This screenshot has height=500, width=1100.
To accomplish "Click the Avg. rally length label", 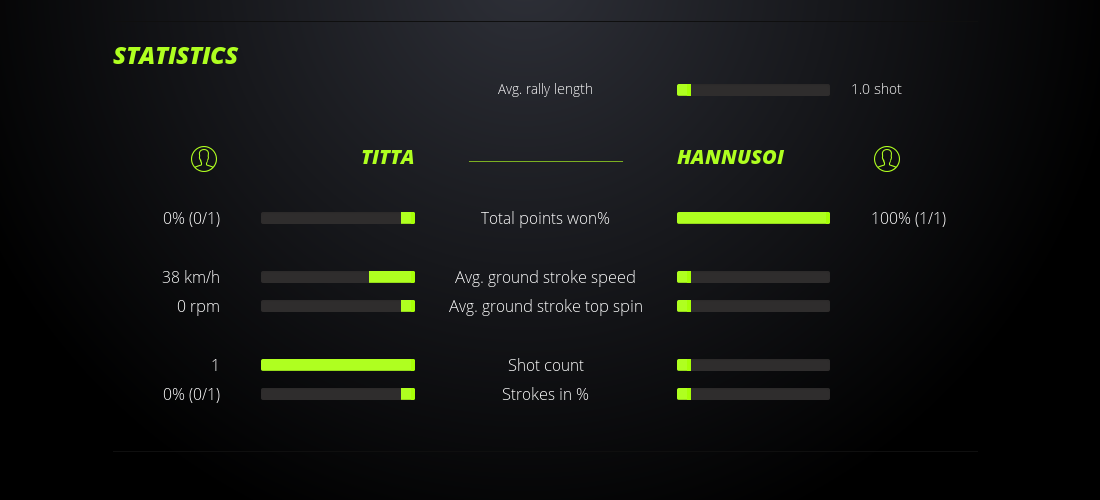I will 545,89.
